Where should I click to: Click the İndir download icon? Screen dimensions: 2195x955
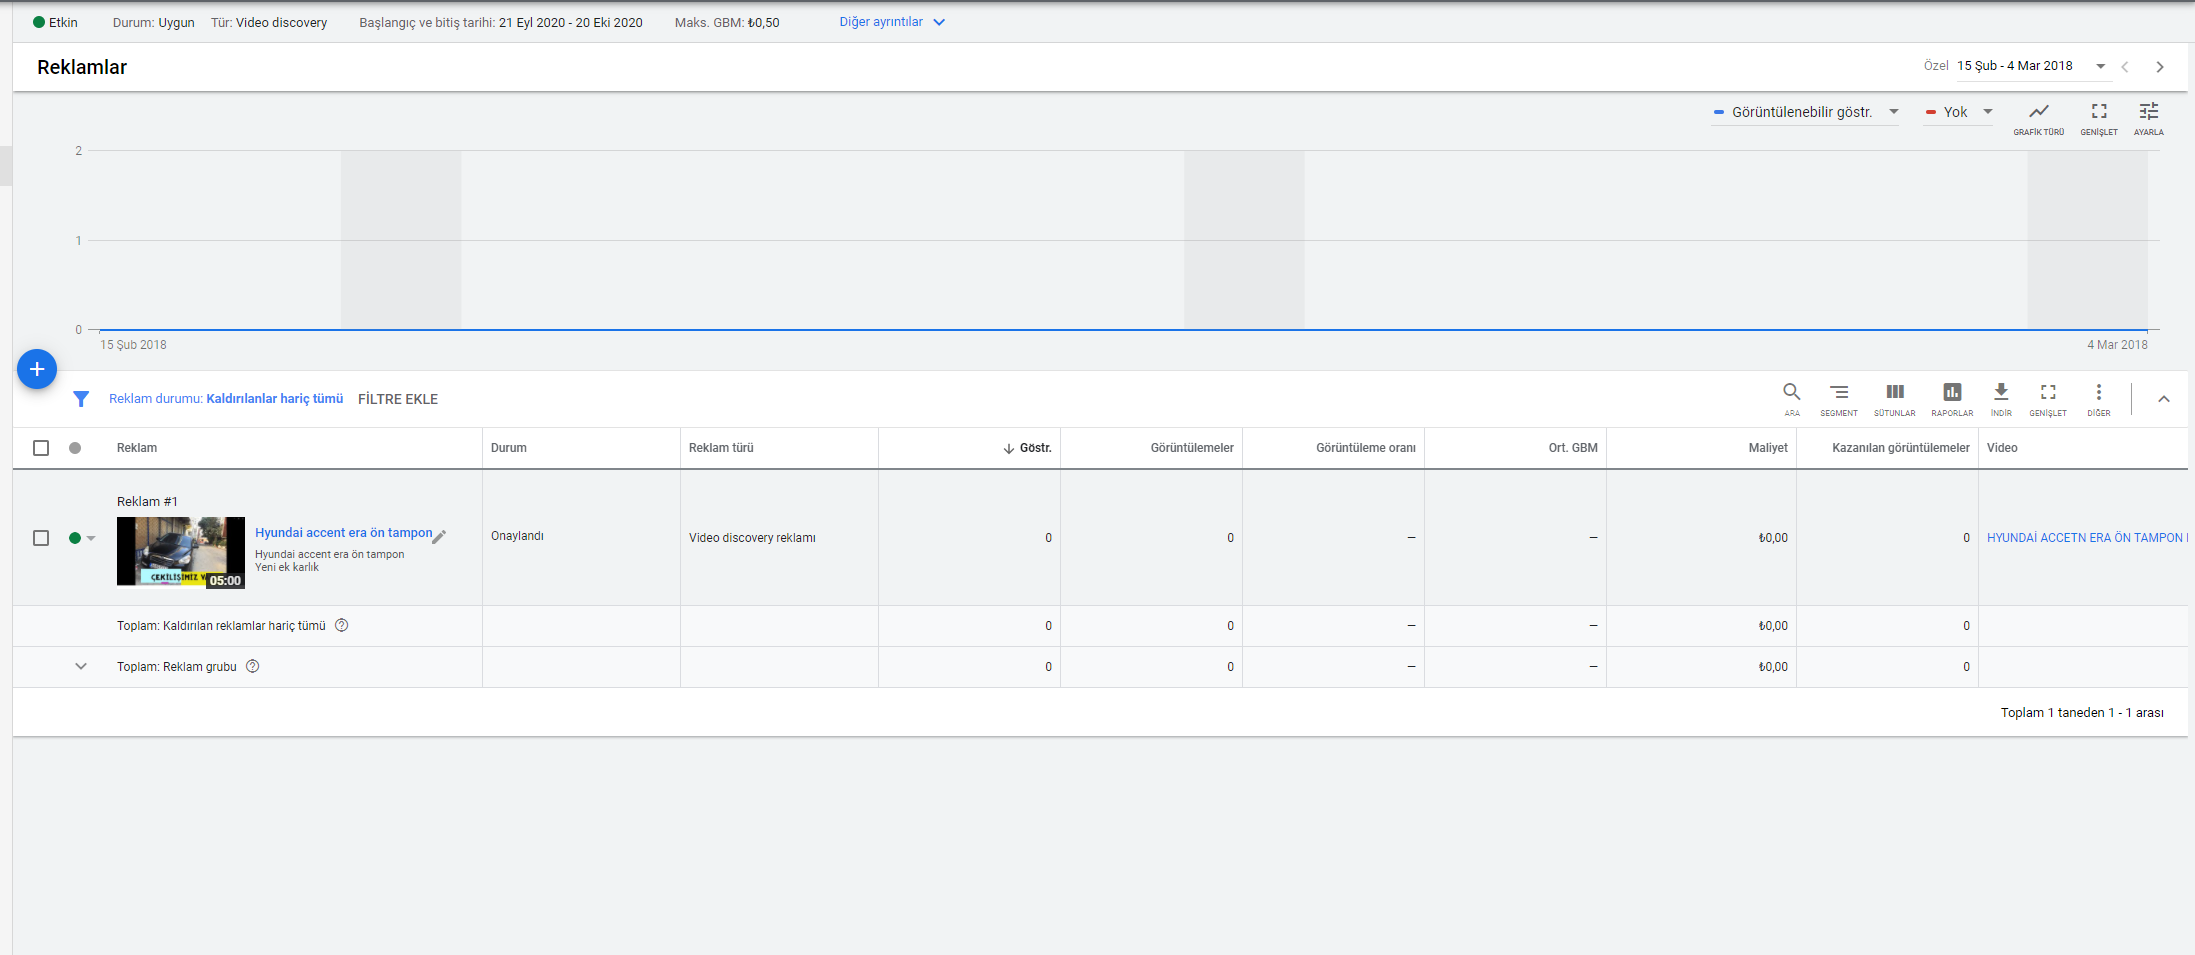[x=2000, y=397]
